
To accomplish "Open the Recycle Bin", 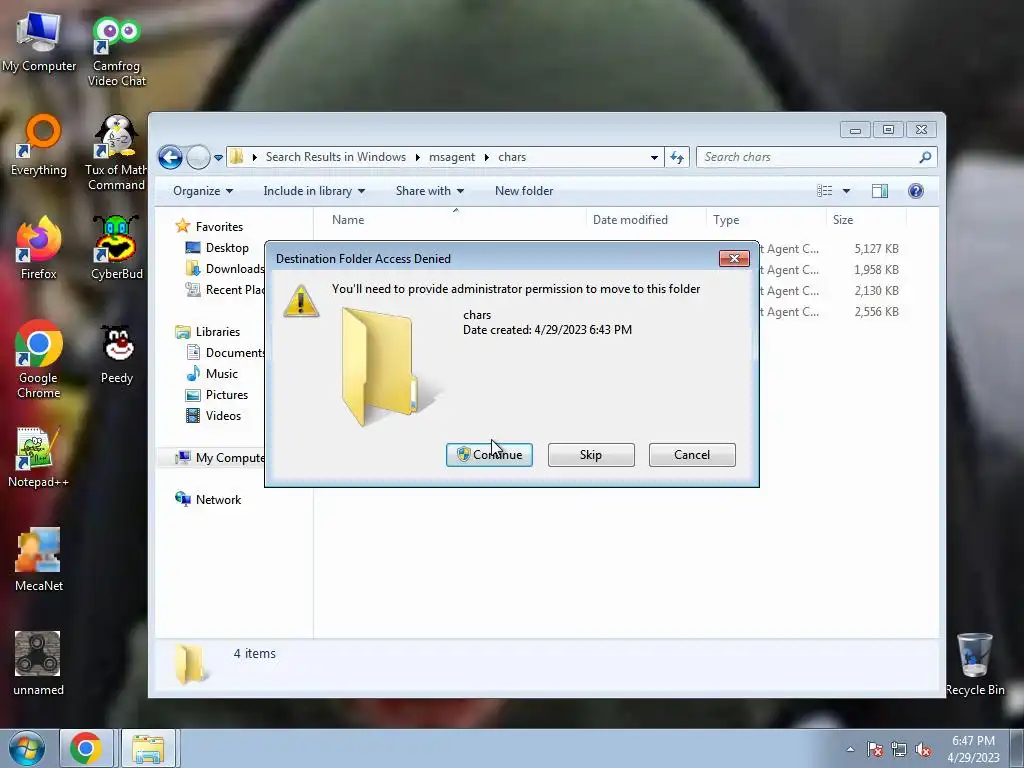I will 974,665.
